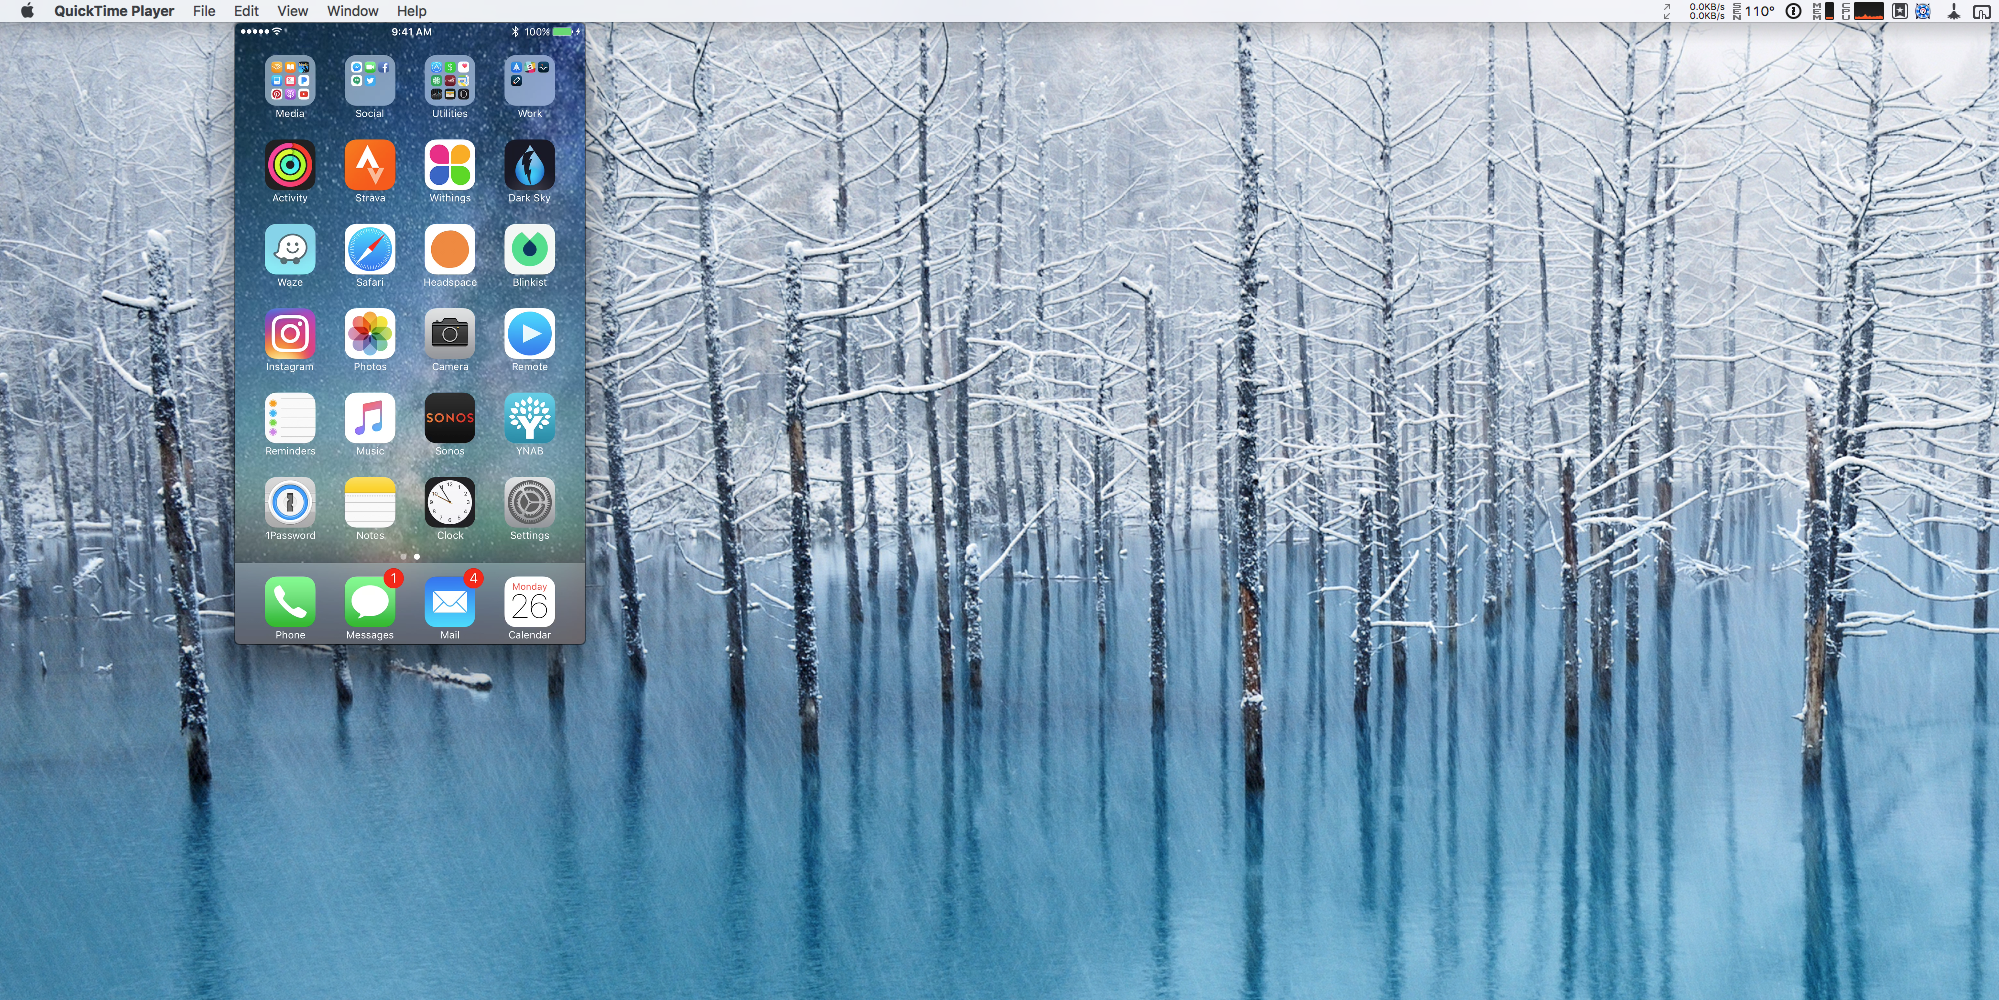Open Instagram on the iPhone screen

pyautogui.click(x=290, y=334)
